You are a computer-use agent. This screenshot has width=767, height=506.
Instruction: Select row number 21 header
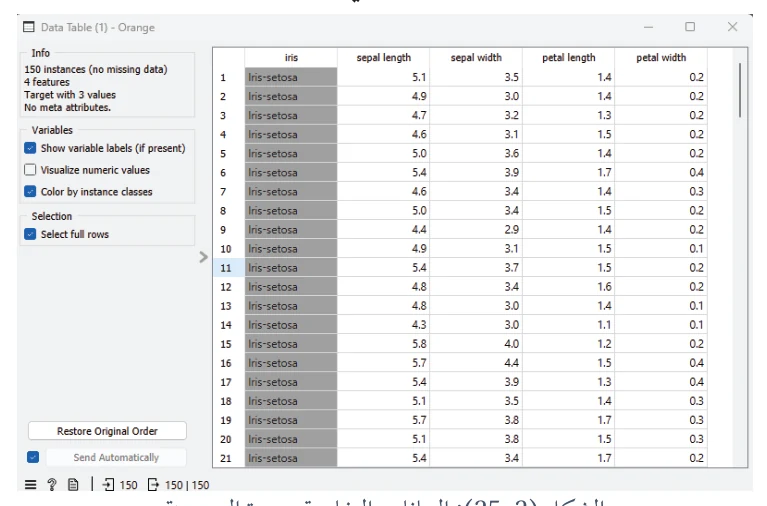tap(228, 458)
